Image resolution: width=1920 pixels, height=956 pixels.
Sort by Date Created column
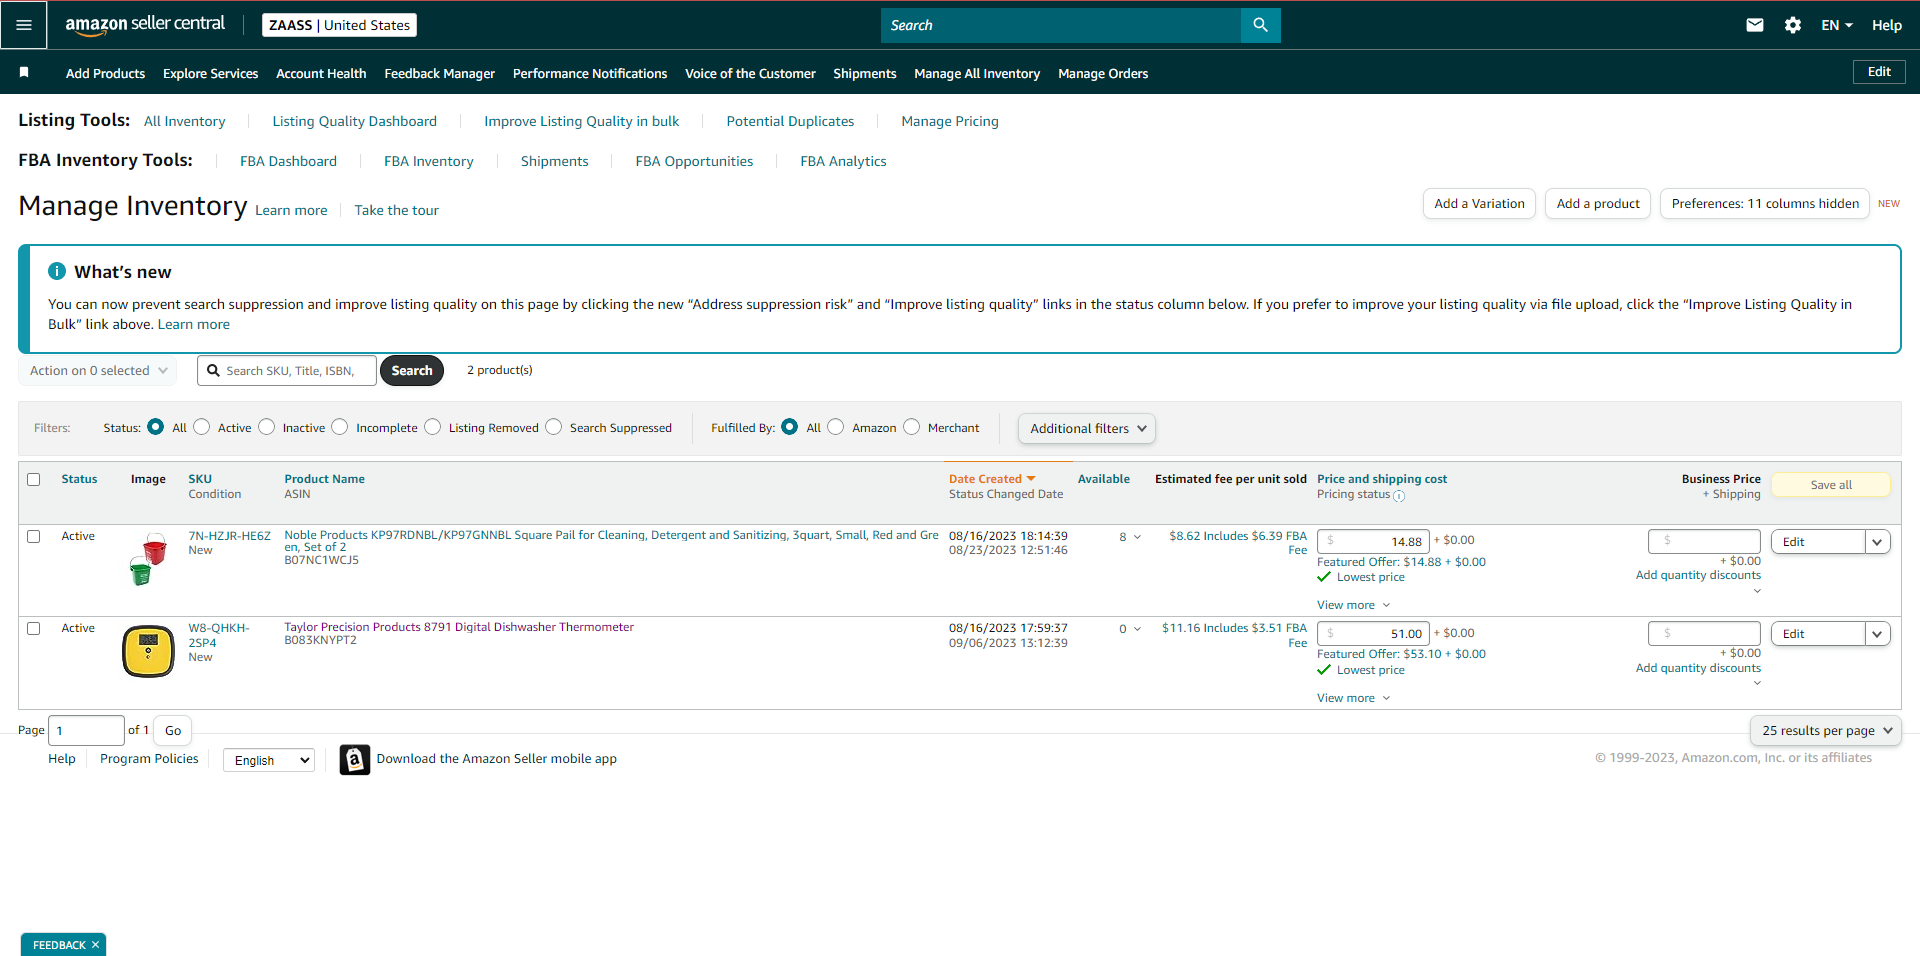click(x=992, y=479)
